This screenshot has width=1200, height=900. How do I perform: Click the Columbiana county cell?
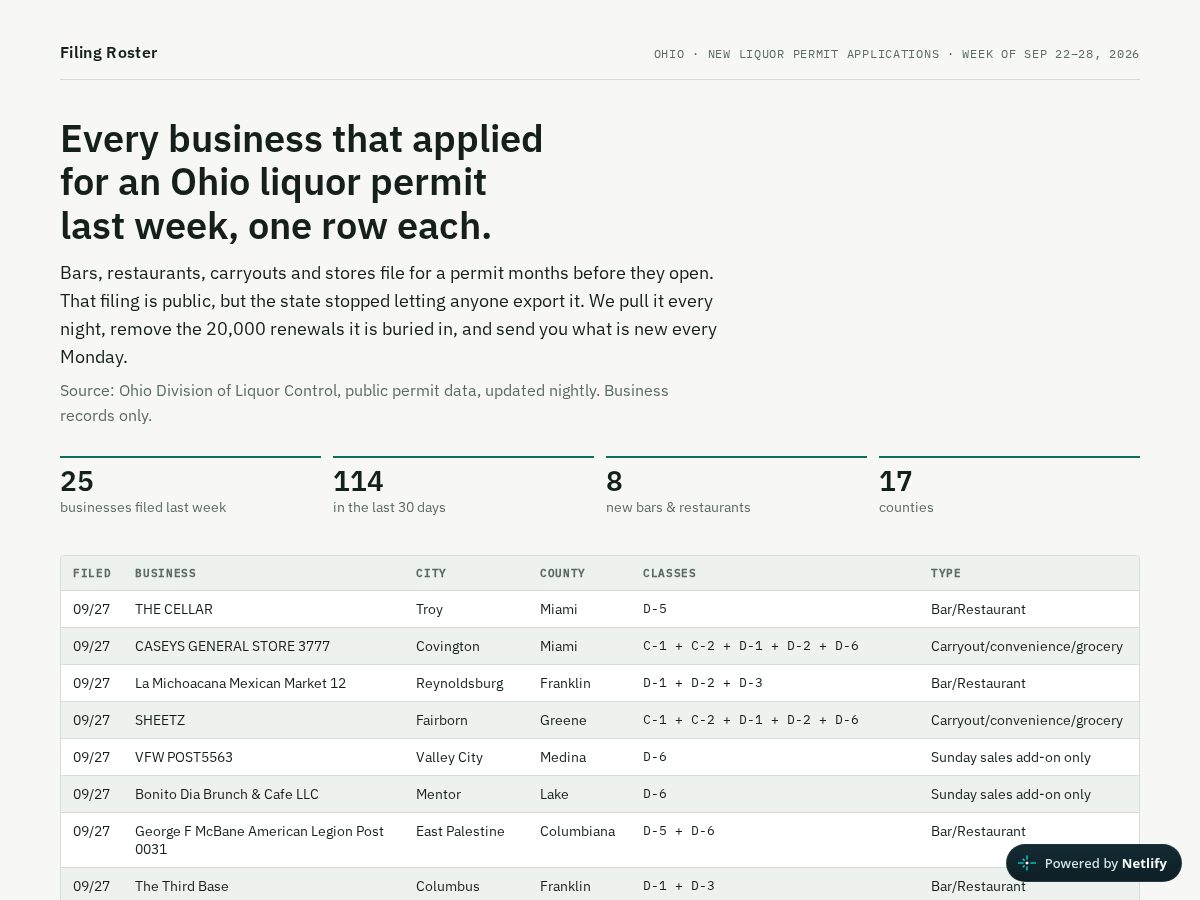[577, 831]
